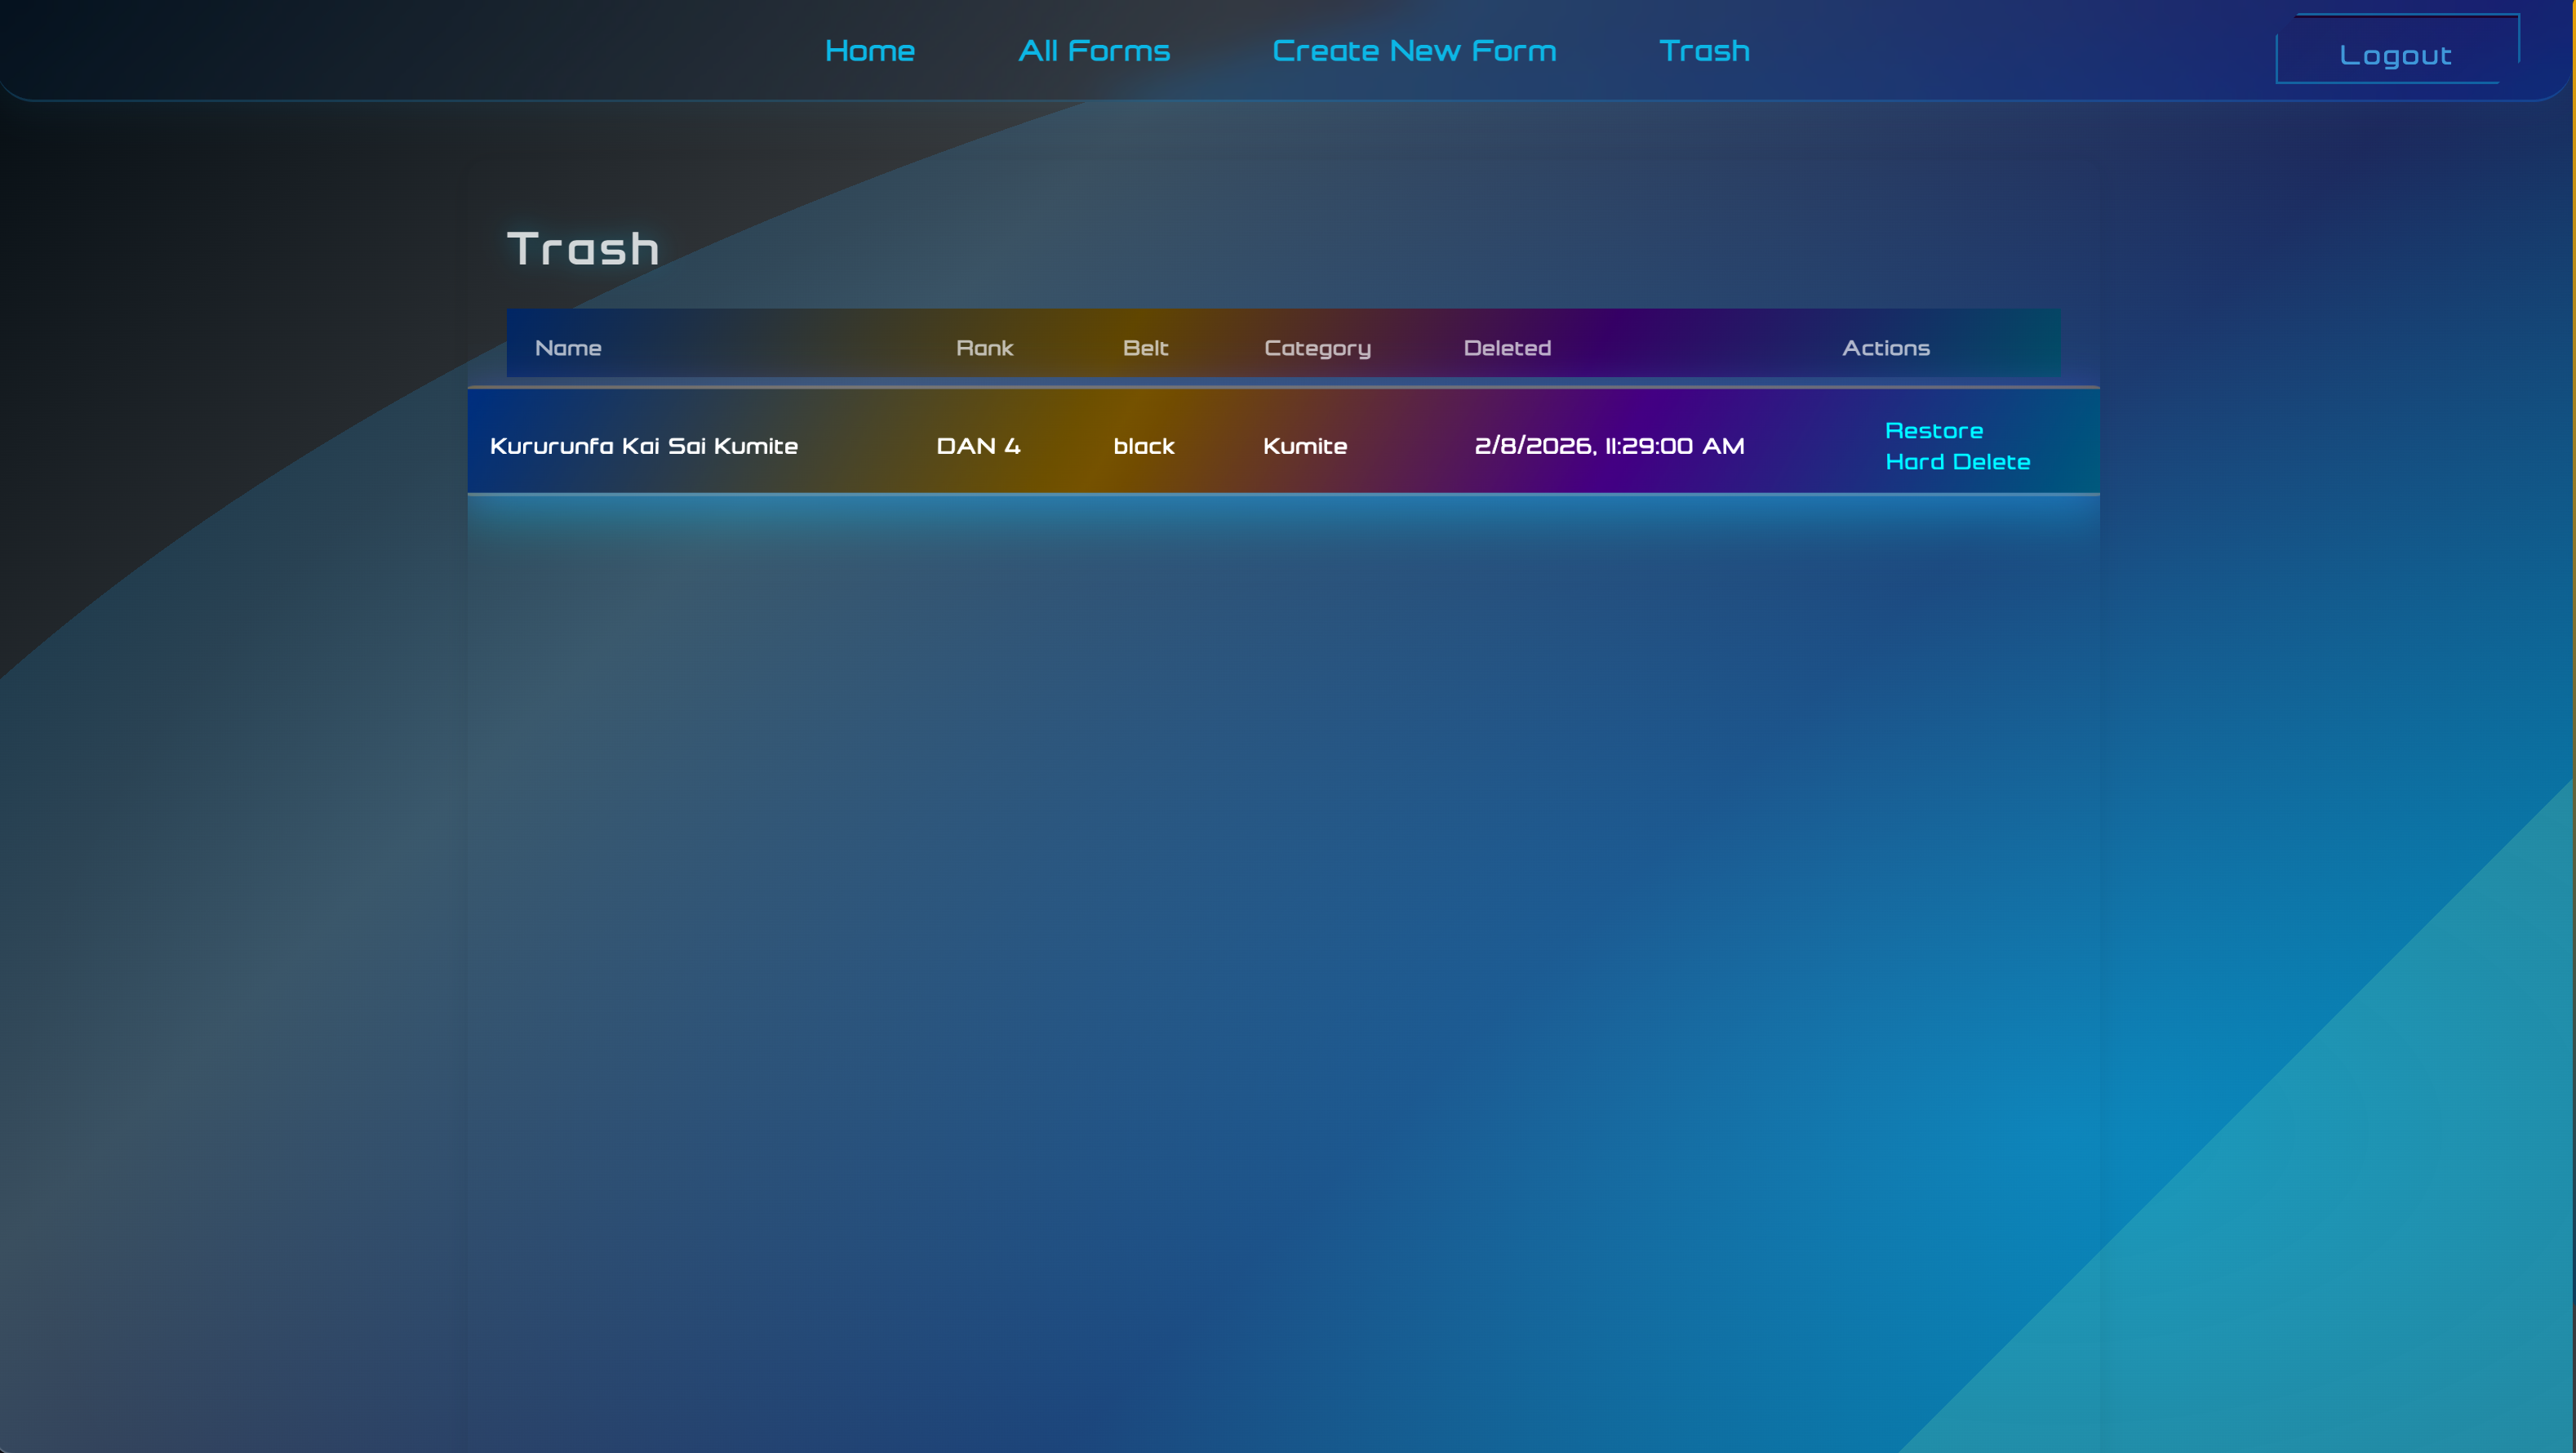The width and height of the screenshot is (2576, 1453).
Task: Hard Delete the trashed form
Action: pyautogui.click(x=1957, y=462)
